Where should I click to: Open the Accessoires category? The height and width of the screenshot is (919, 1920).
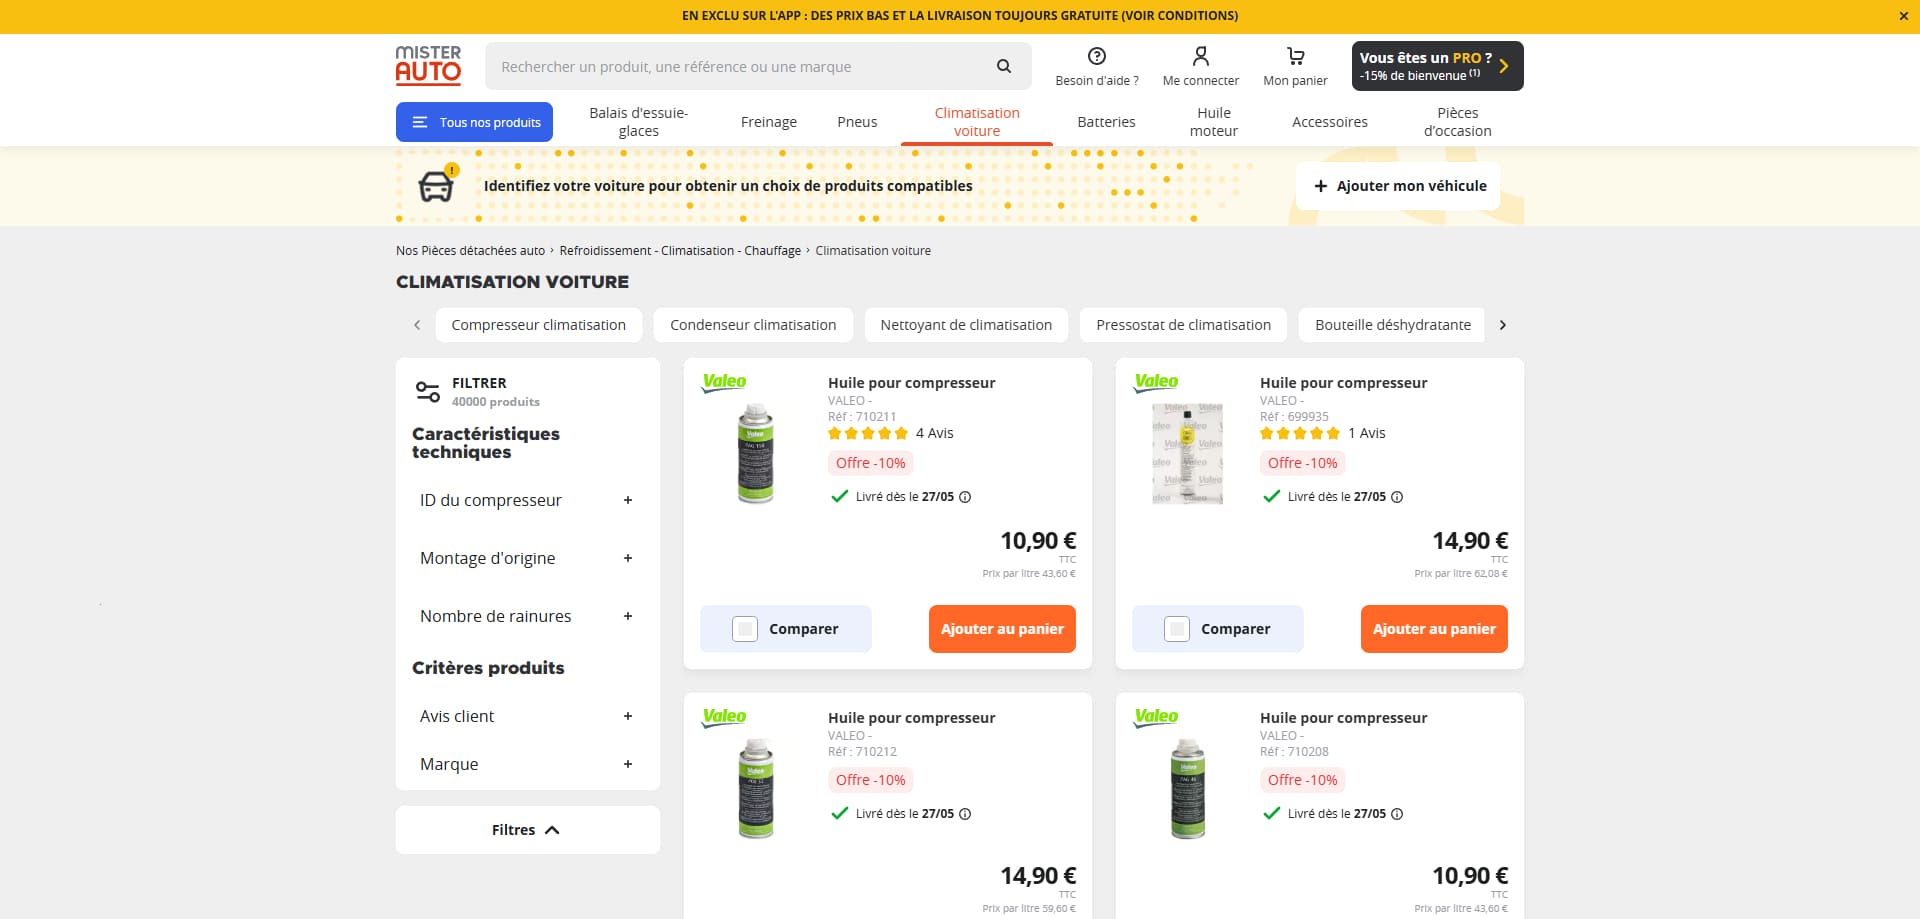(1330, 122)
